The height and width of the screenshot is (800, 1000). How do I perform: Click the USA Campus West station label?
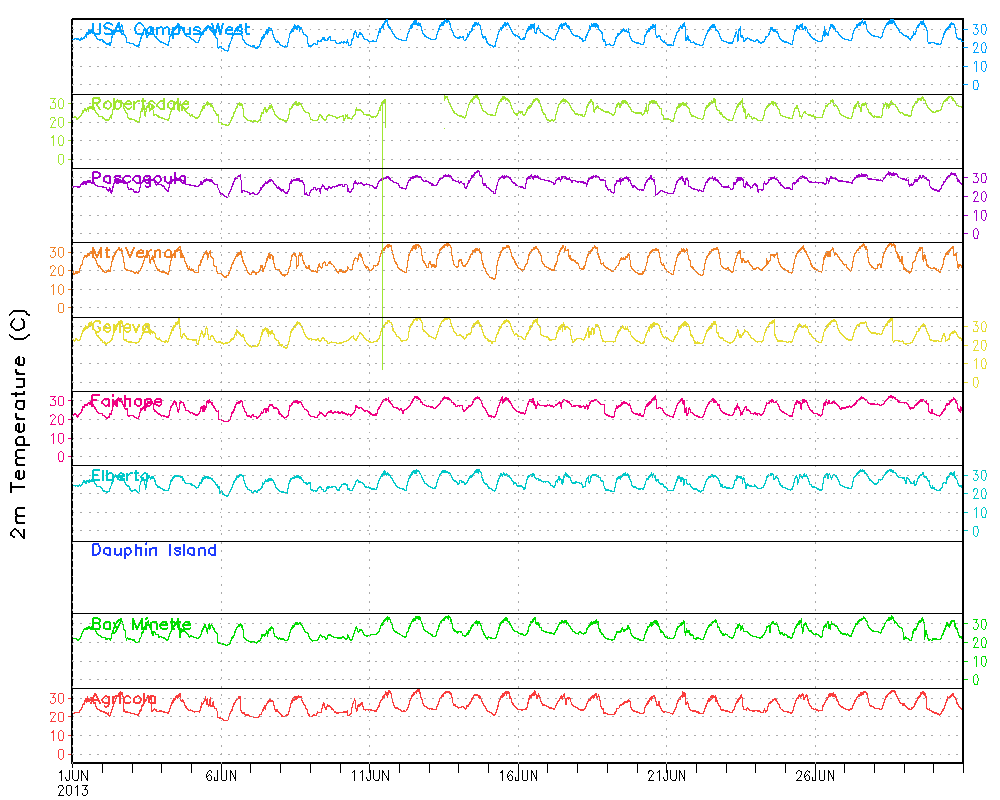170,30
